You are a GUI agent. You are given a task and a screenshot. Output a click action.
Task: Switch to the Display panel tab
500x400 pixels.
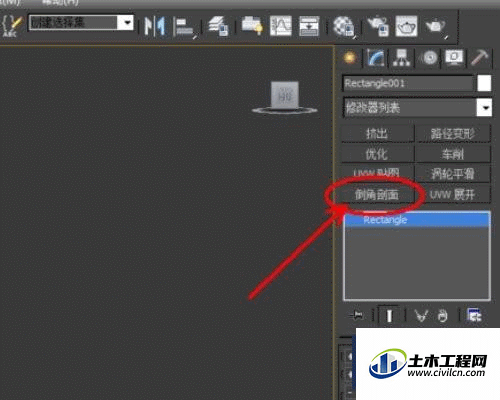(x=454, y=58)
